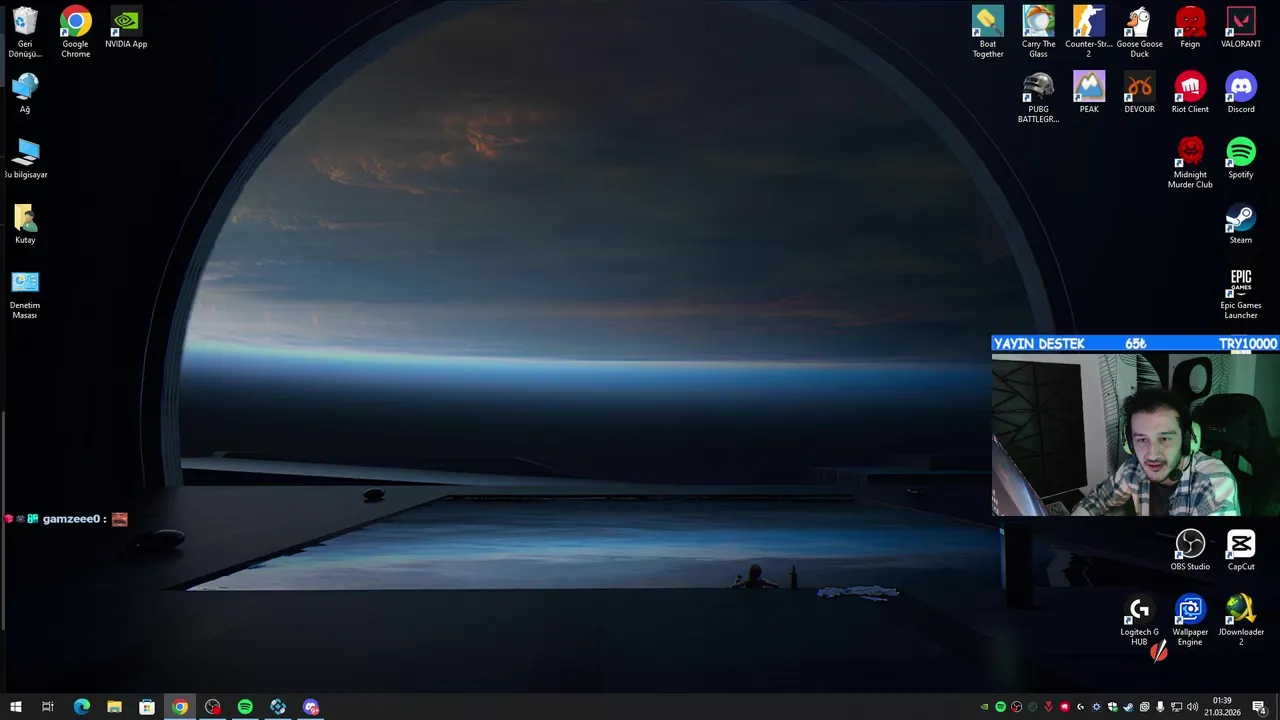Open the Logitech G HUB tray icon
Viewport: 1280px width, 720px height.
(x=1080, y=707)
